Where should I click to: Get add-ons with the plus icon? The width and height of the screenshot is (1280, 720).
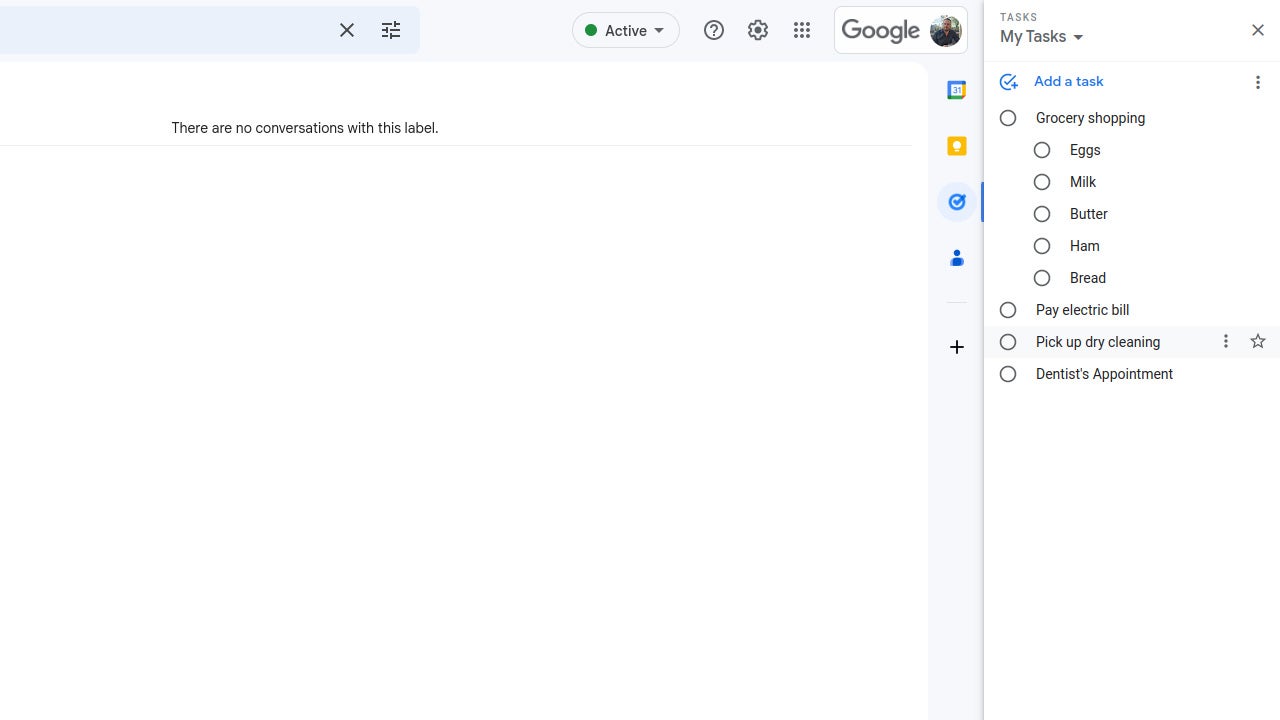click(x=957, y=347)
